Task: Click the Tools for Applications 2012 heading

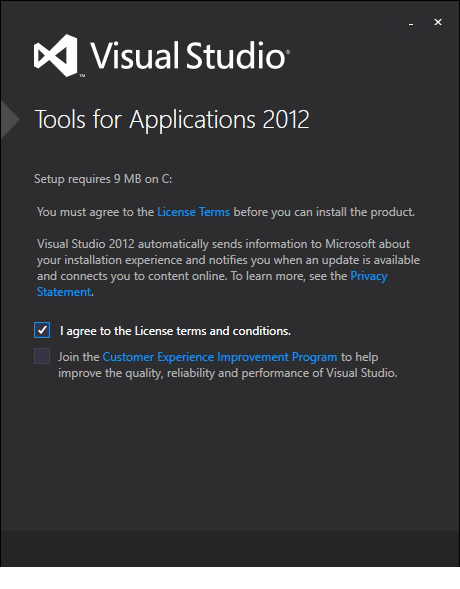Action: tap(172, 119)
